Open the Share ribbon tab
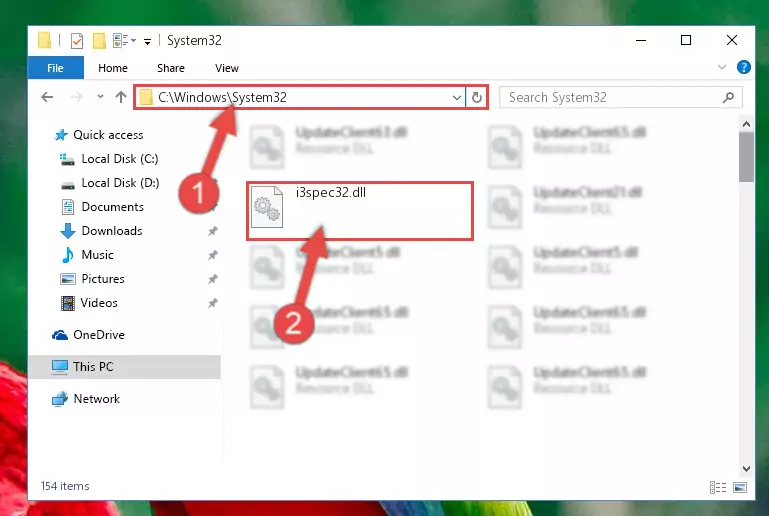This screenshot has height=516, width=769. pyautogui.click(x=171, y=68)
